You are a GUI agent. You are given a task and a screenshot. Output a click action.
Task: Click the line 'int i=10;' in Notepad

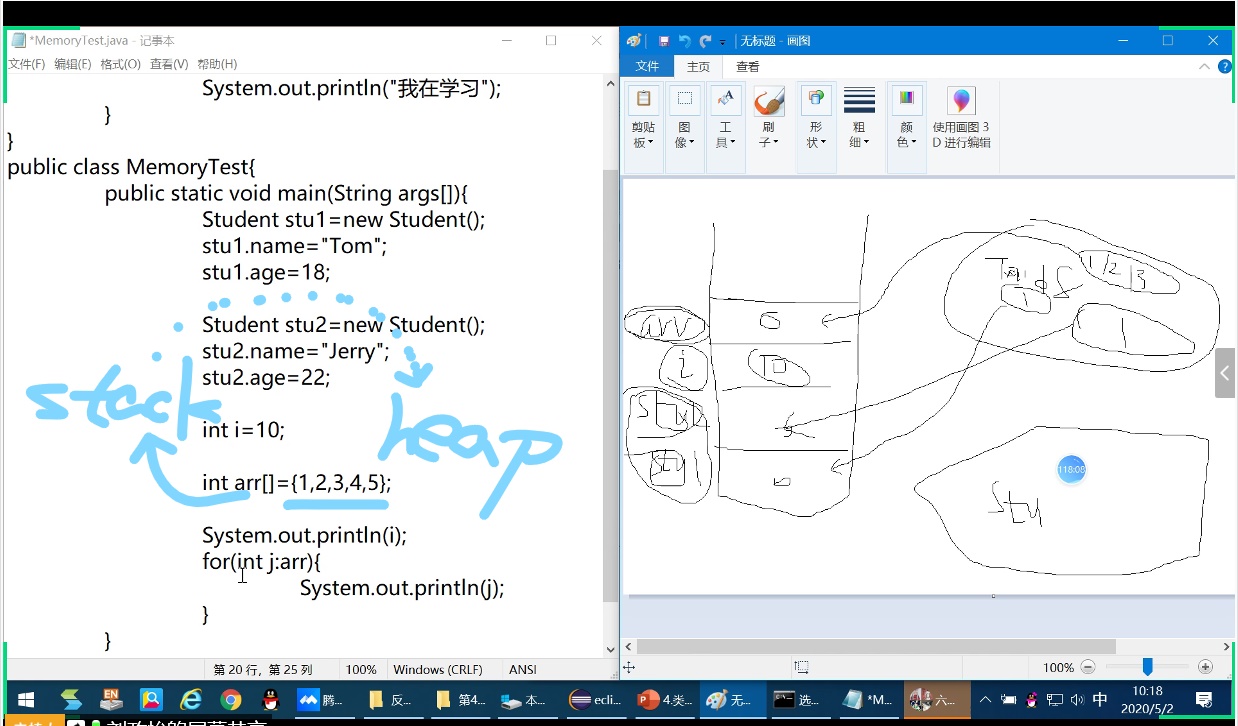coord(243,430)
